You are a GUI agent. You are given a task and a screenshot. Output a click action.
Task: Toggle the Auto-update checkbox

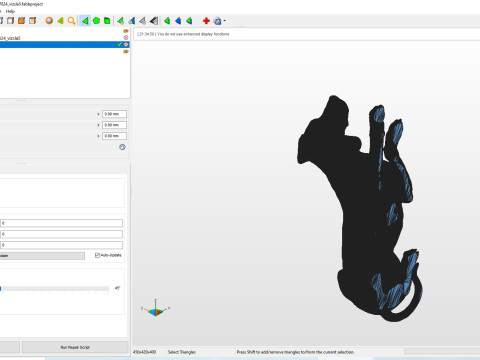pyautogui.click(x=97, y=255)
